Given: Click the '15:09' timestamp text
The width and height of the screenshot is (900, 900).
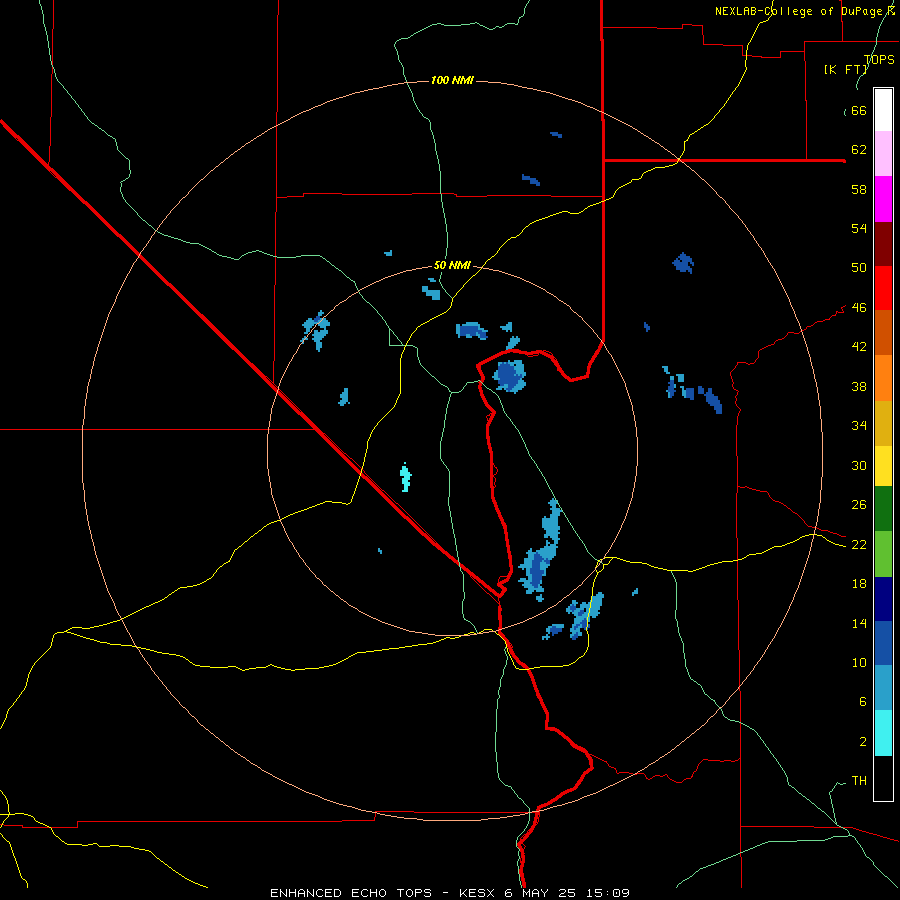Looking at the screenshot, I should point(608,893).
